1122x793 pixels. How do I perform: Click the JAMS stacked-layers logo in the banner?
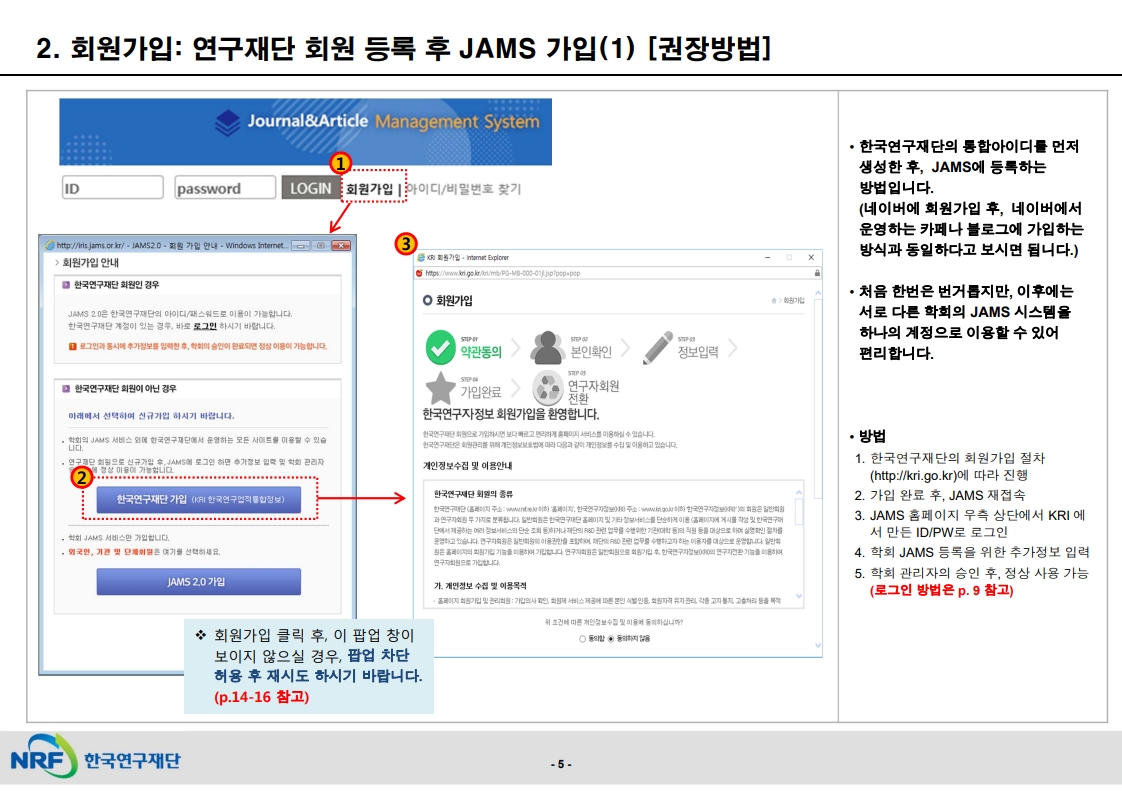[x=228, y=122]
